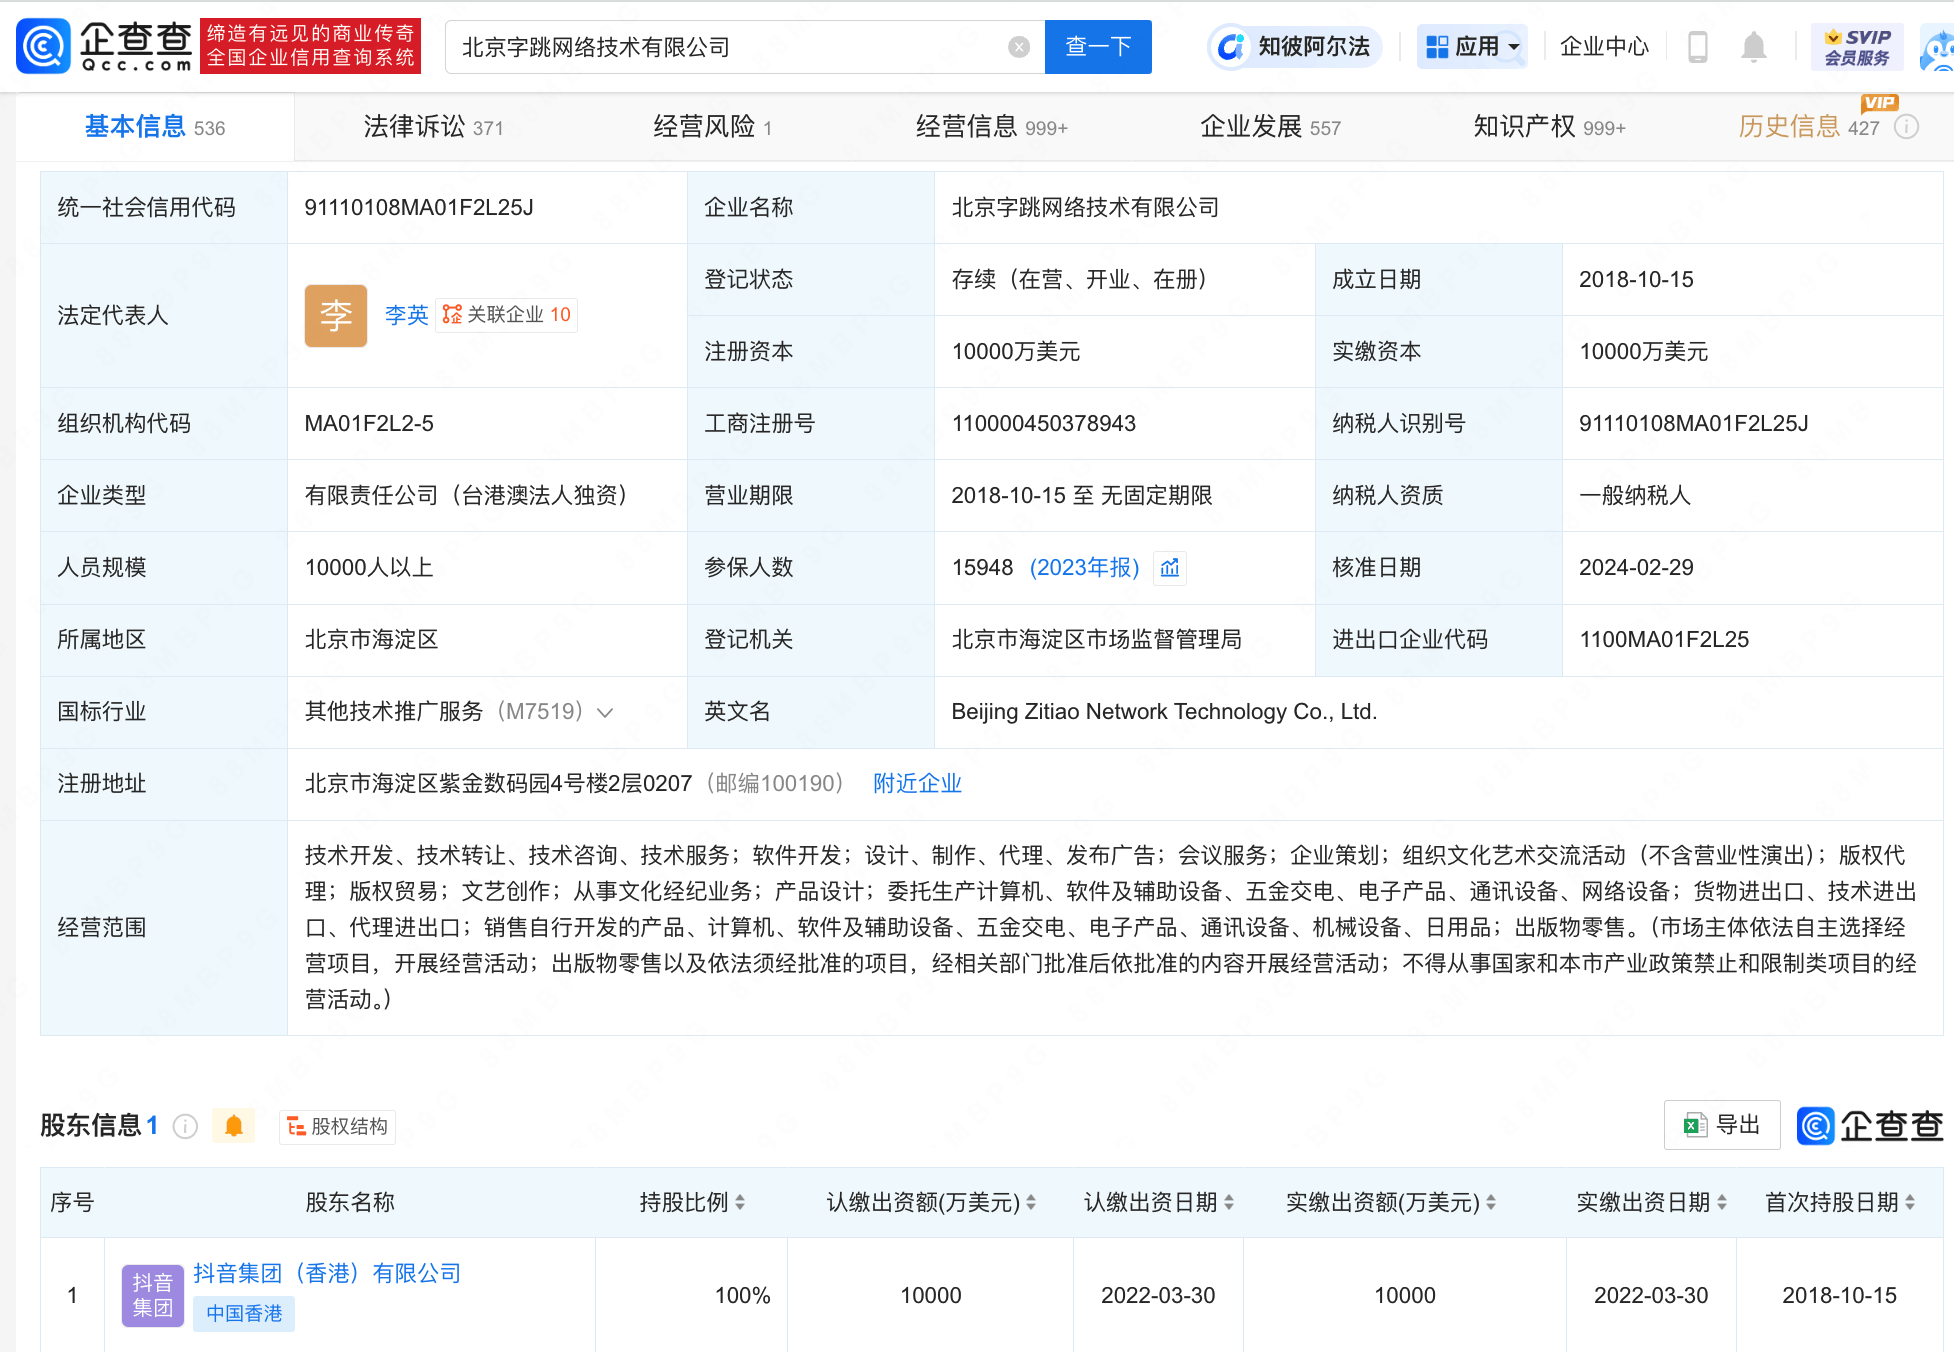The width and height of the screenshot is (1954, 1352).
Task: Switch to the 法律诉讼 tab
Action: 433,127
